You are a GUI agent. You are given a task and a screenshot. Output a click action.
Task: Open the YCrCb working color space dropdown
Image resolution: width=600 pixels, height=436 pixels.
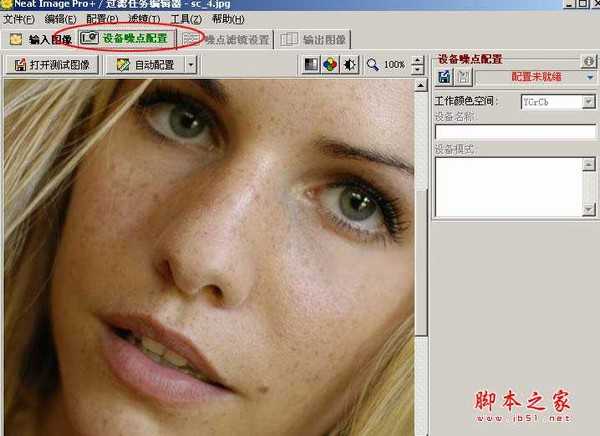588,102
